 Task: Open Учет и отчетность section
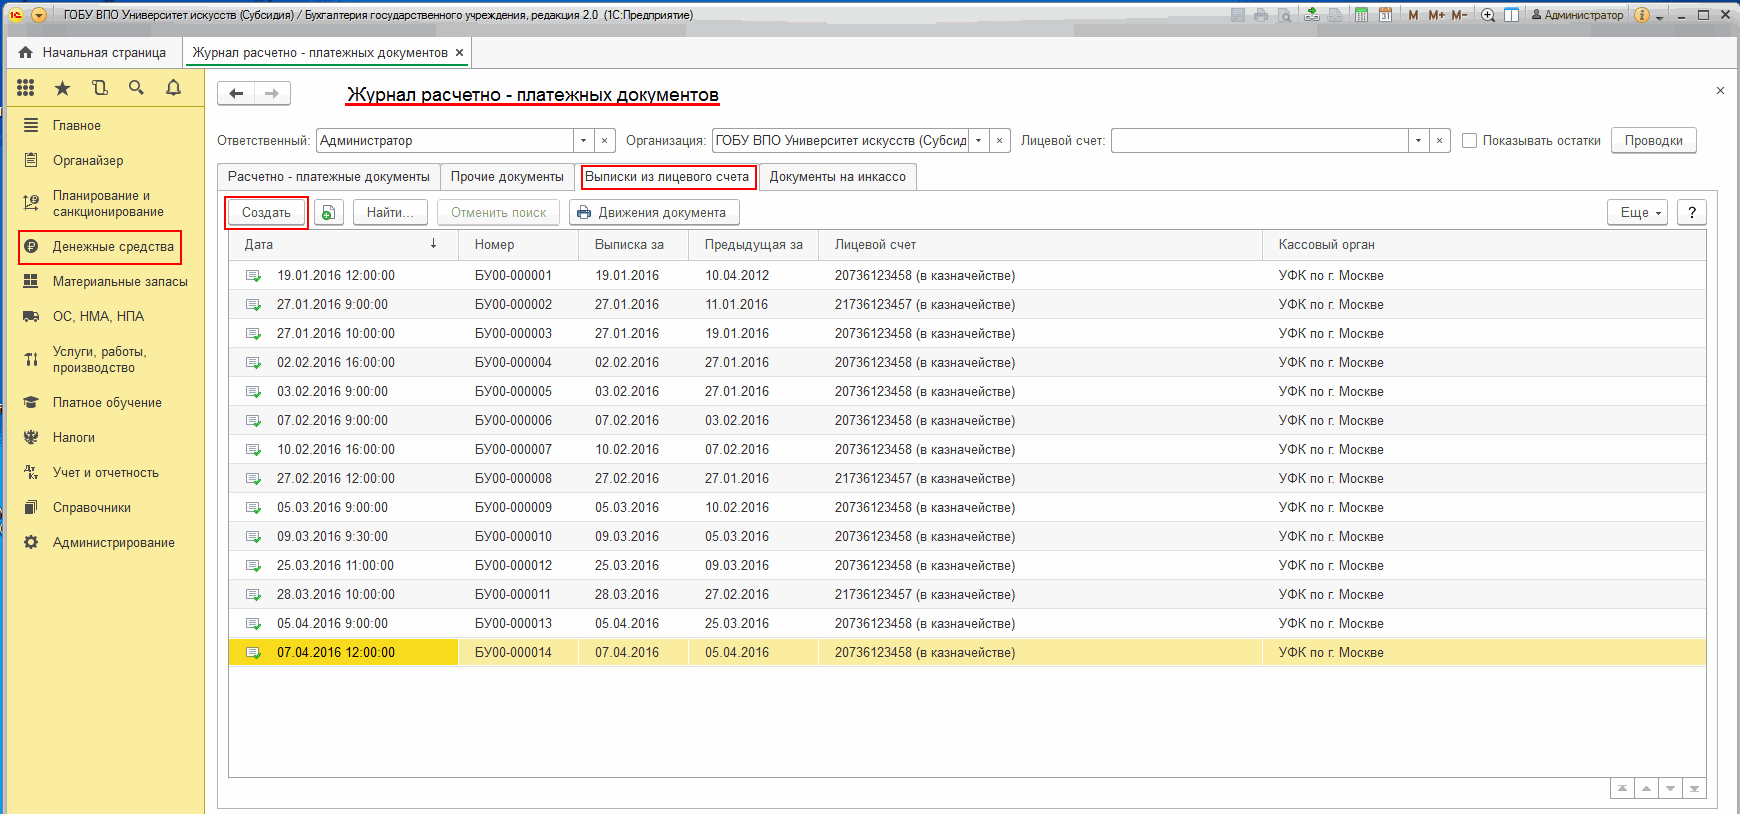105,473
